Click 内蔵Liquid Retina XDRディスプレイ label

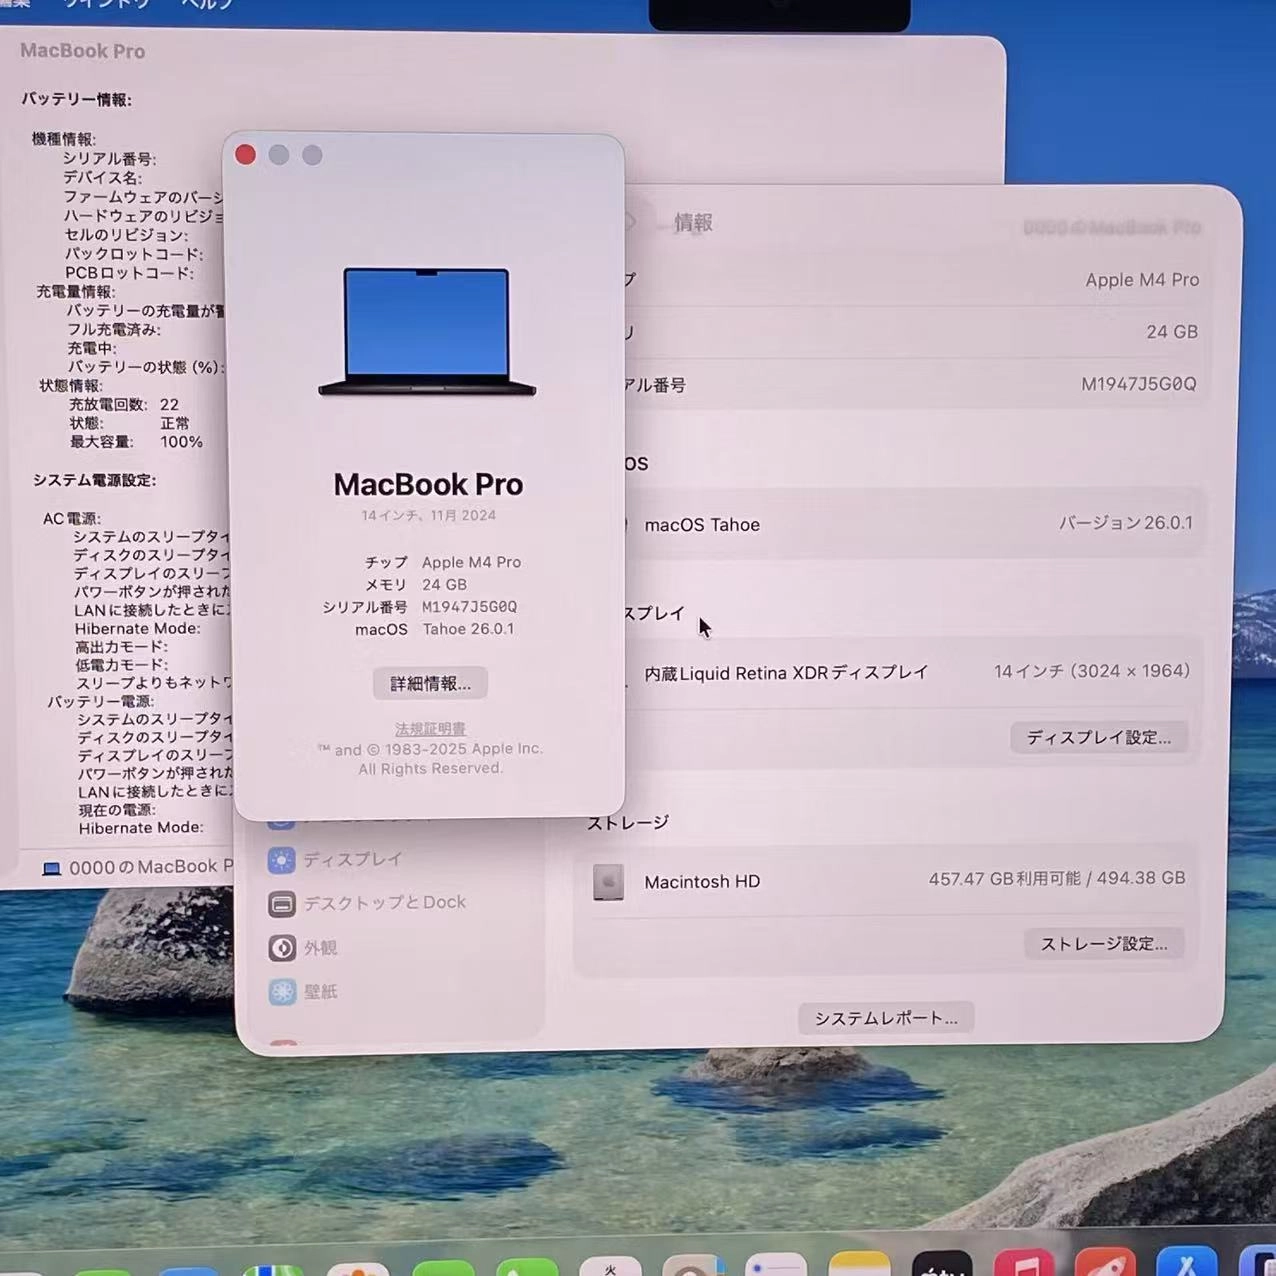[786, 673]
